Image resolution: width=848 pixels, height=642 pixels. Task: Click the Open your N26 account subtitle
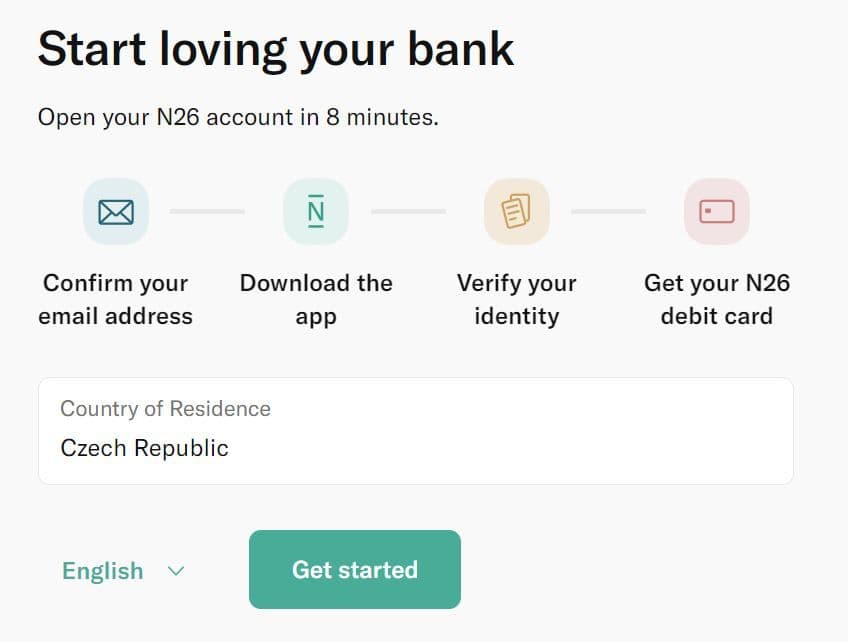238,117
